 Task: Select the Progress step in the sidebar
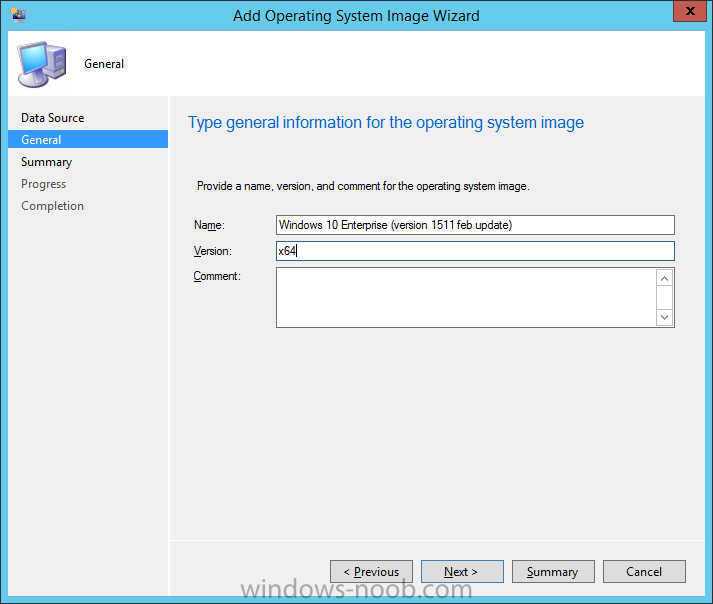(44, 184)
